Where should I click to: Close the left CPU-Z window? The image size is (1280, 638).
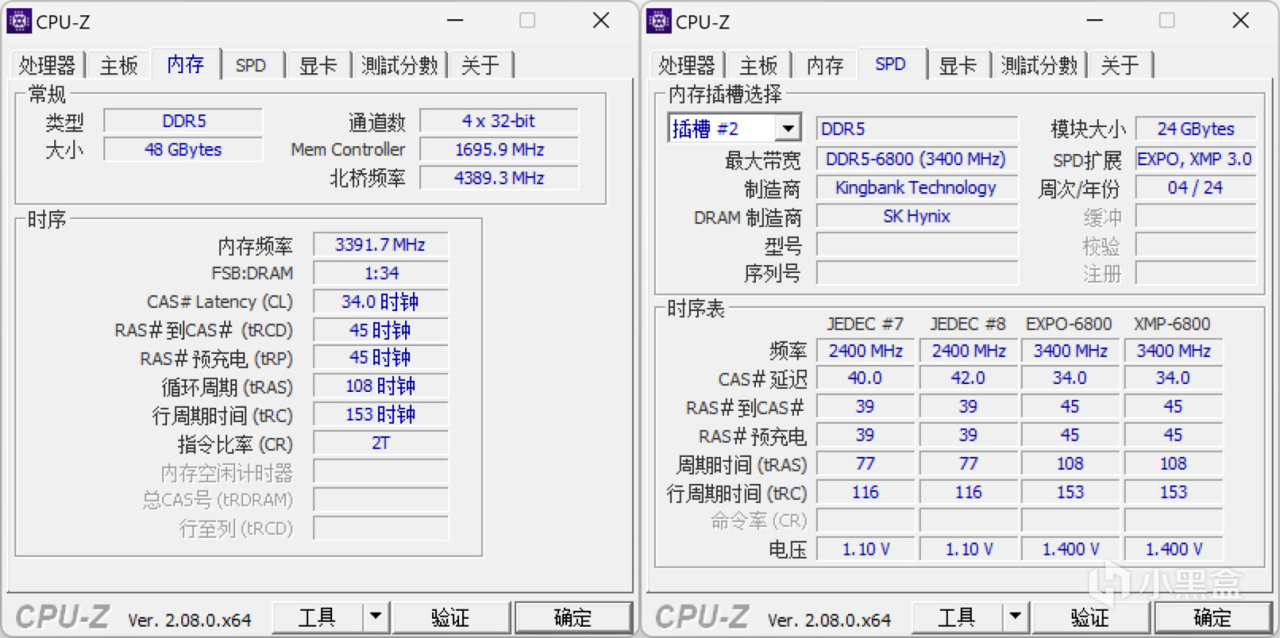click(x=601, y=20)
